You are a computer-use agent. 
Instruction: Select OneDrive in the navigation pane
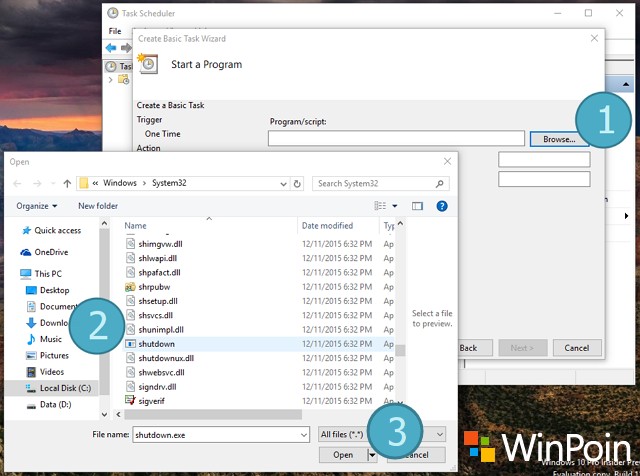pos(44,252)
